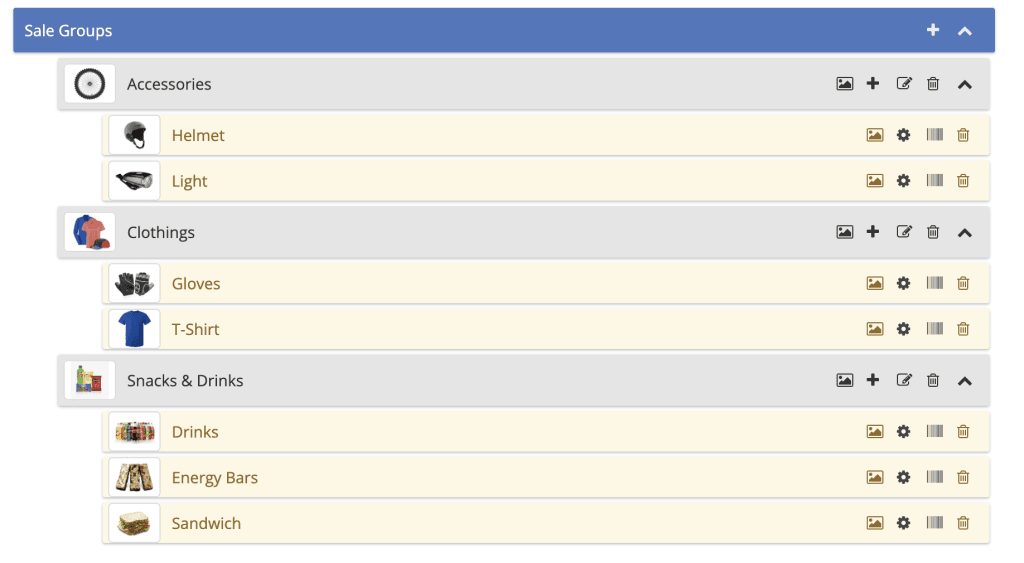The height and width of the screenshot is (563, 1024).
Task: Open settings gear for Drinks
Action: point(904,432)
